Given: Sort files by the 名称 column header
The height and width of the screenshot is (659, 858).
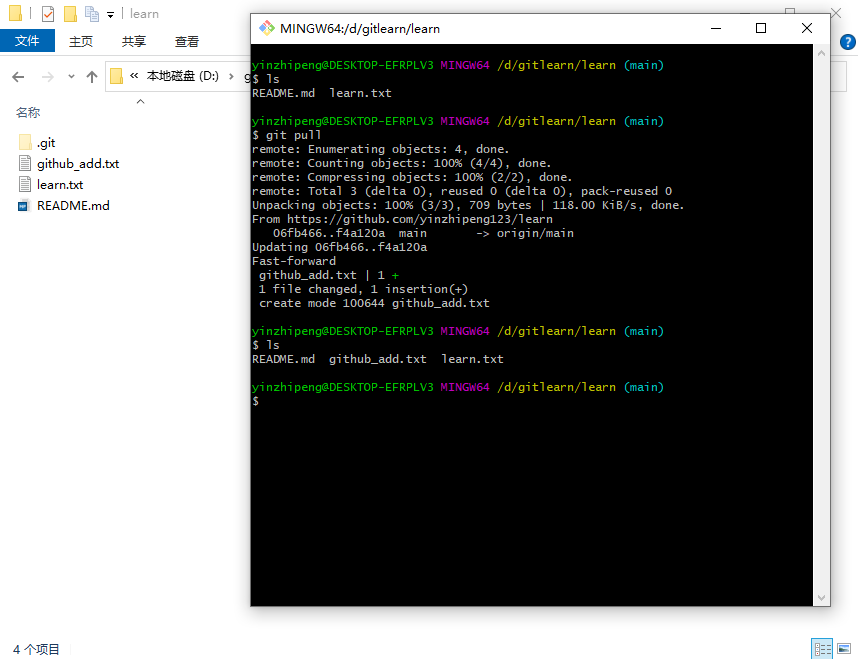Looking at the screenshot, I should (28, 112).
